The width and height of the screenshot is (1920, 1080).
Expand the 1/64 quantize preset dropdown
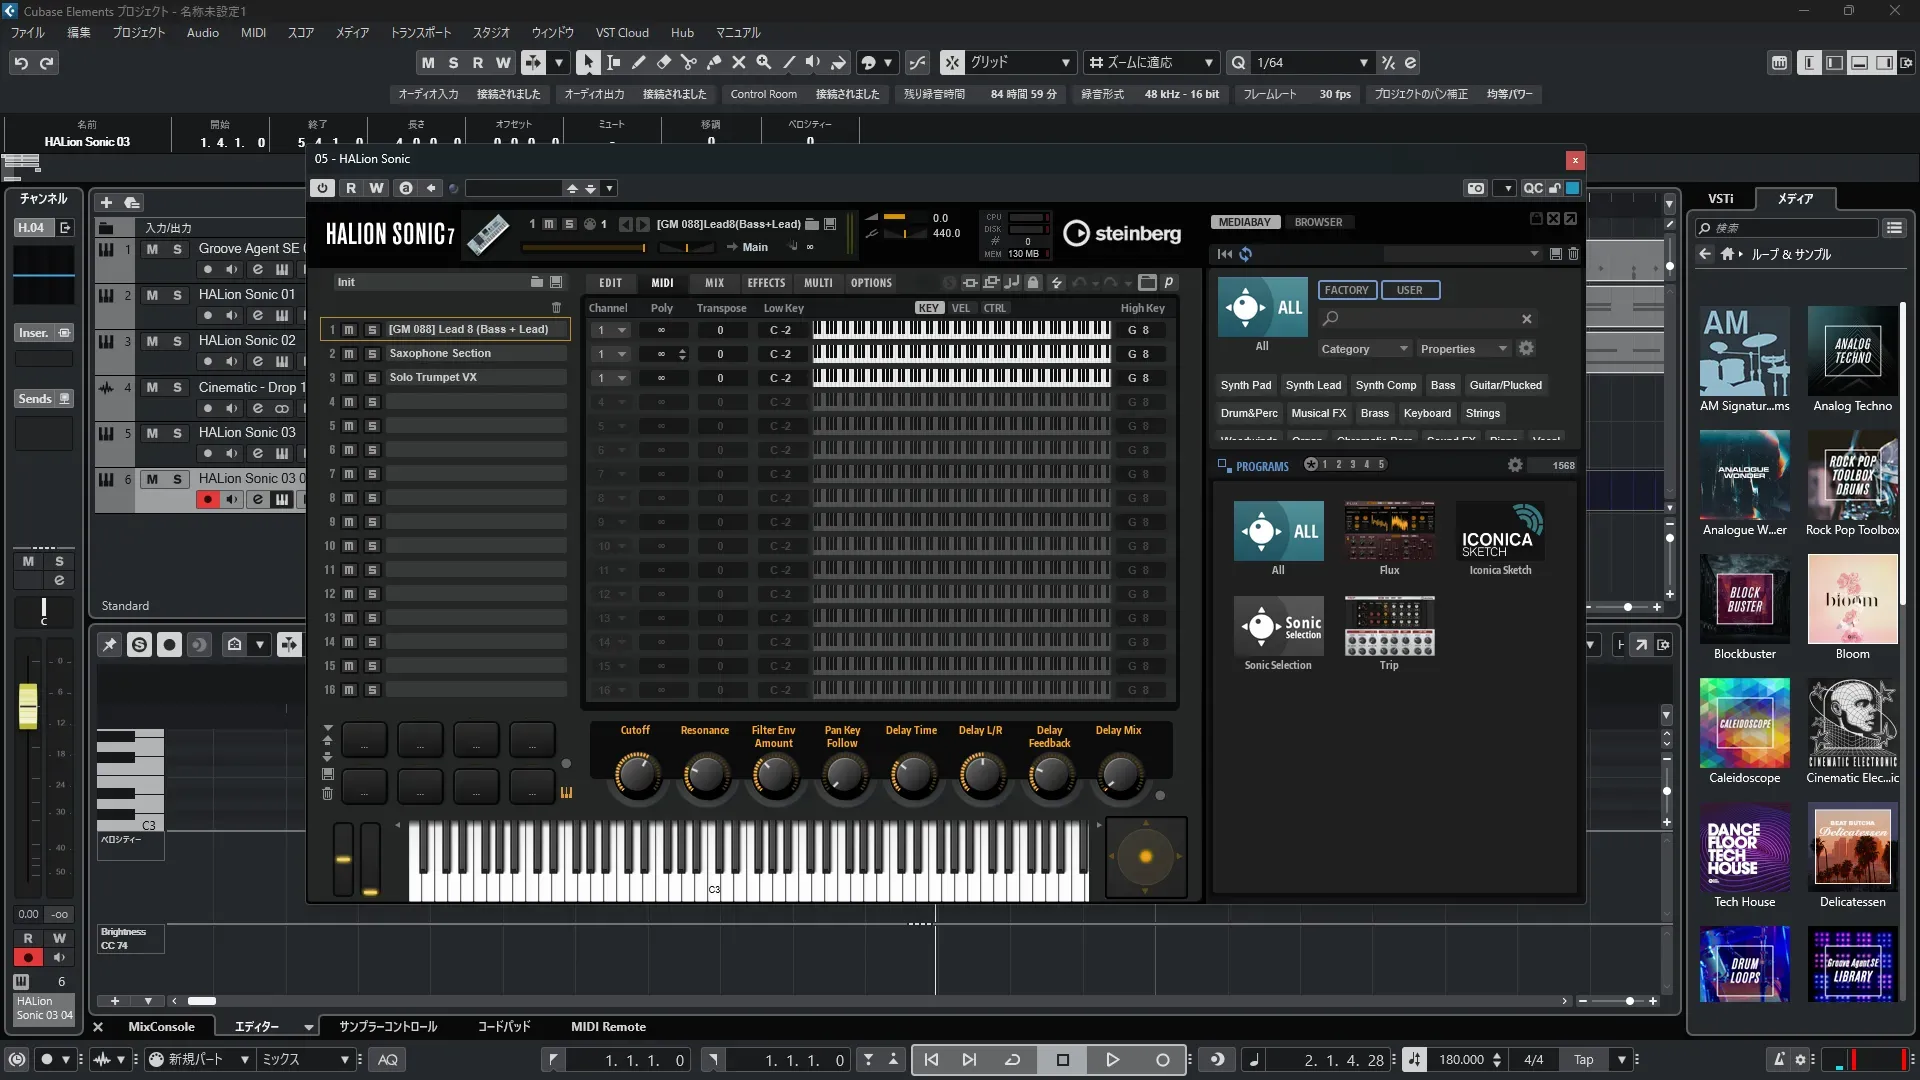pos(1363,62)
